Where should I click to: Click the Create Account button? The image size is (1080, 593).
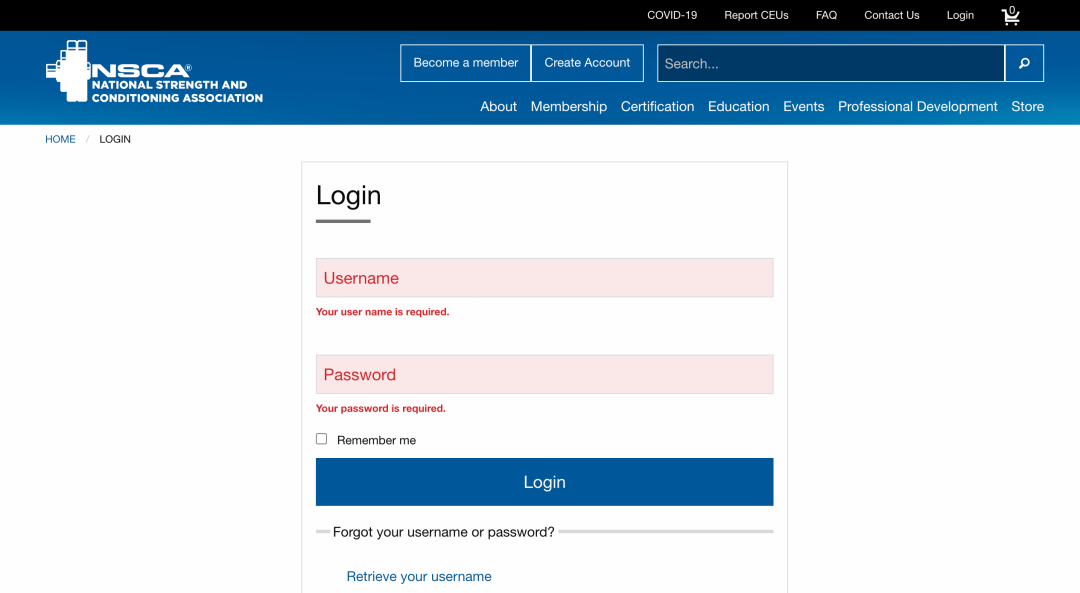coord(587,63)
